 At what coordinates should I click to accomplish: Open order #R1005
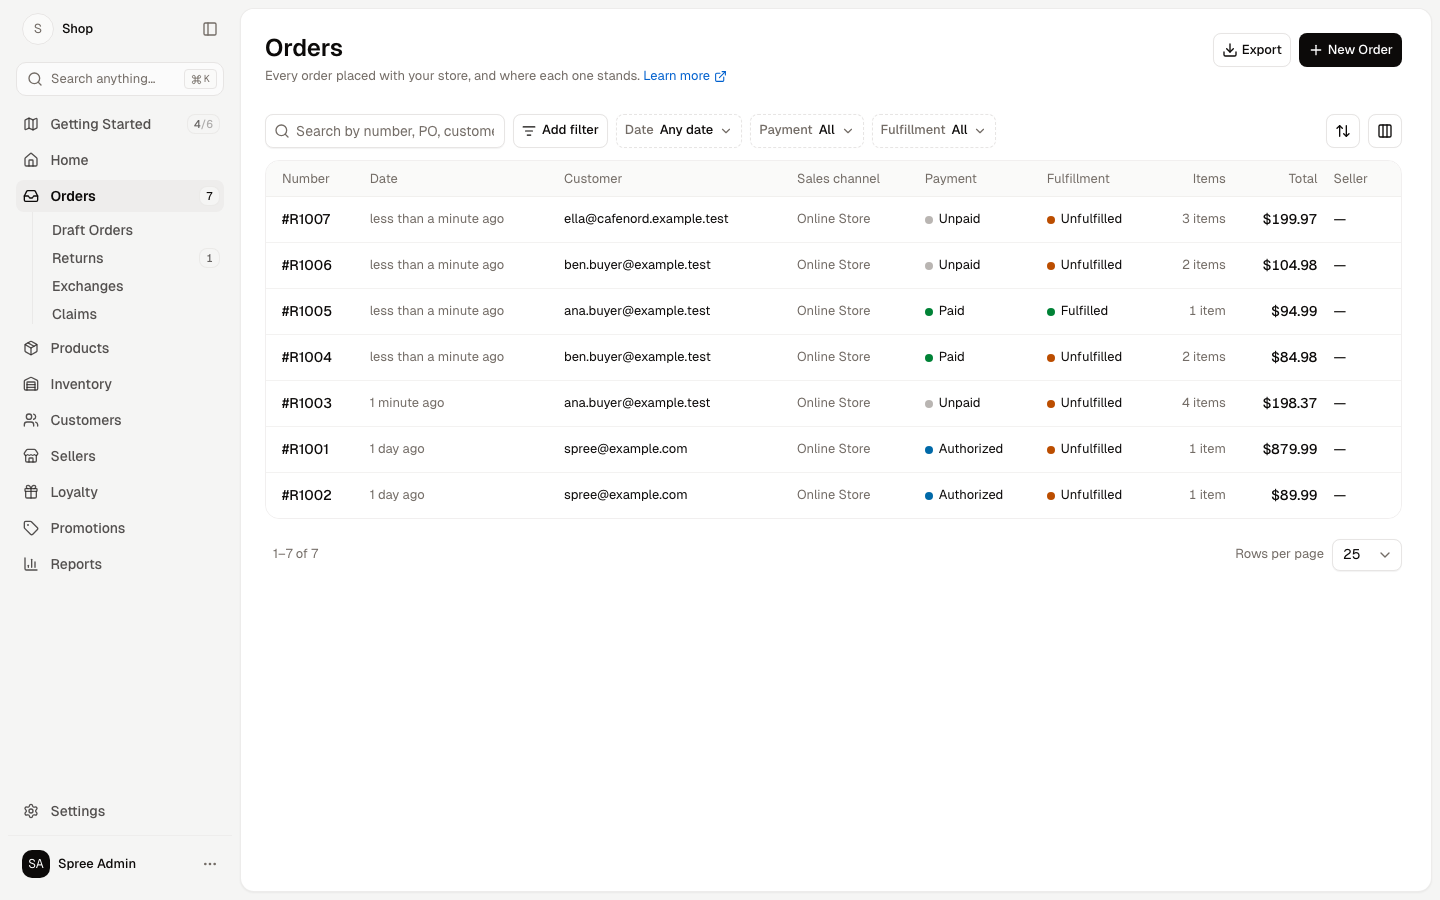306,311
